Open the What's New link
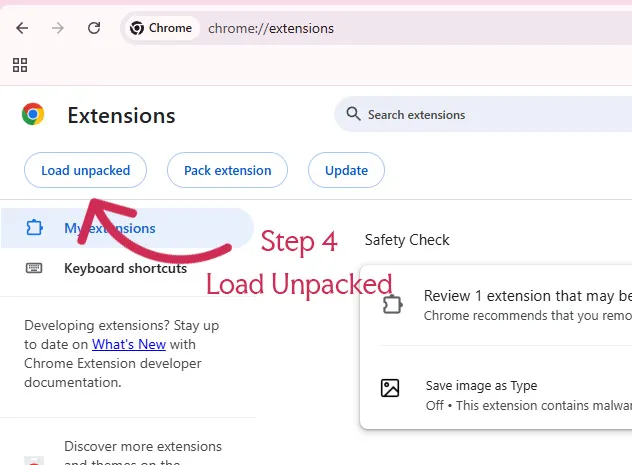Screen dimensions: 632x465 [x=129, y=345]
